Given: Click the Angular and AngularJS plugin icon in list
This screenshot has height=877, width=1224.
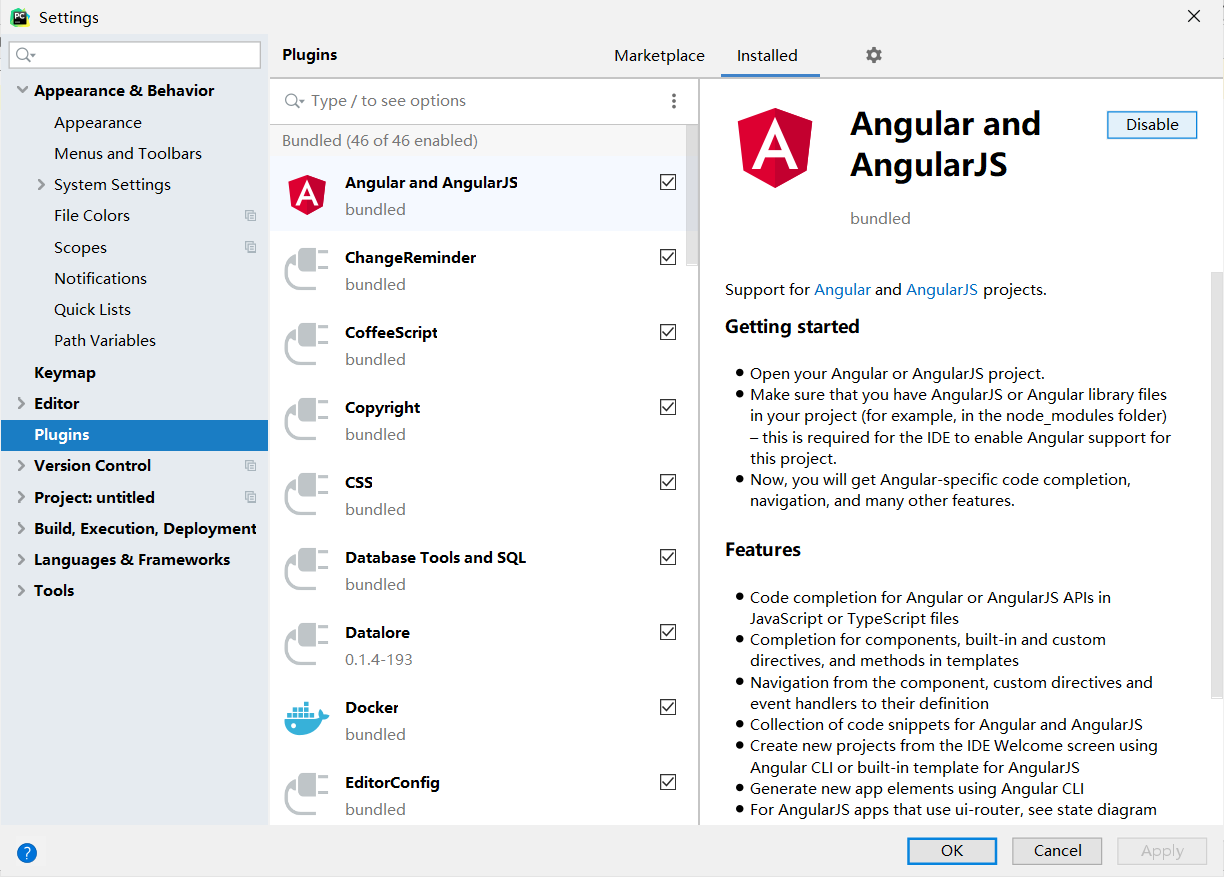Looking at the screenshot, I should click(x=307, y=195).
